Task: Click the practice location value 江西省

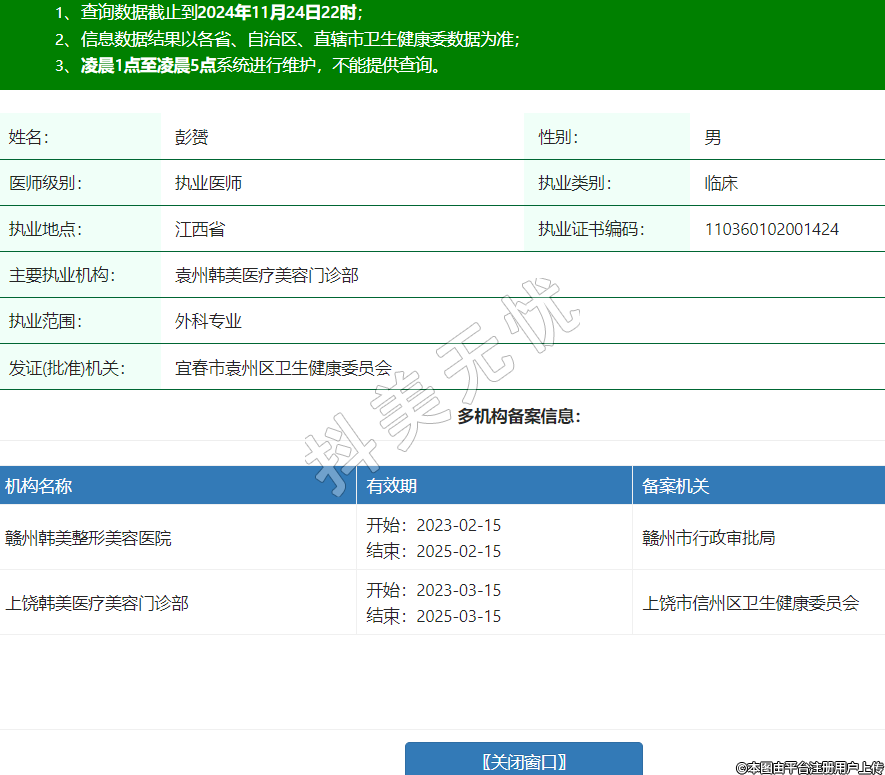Action: click(200, 230)
